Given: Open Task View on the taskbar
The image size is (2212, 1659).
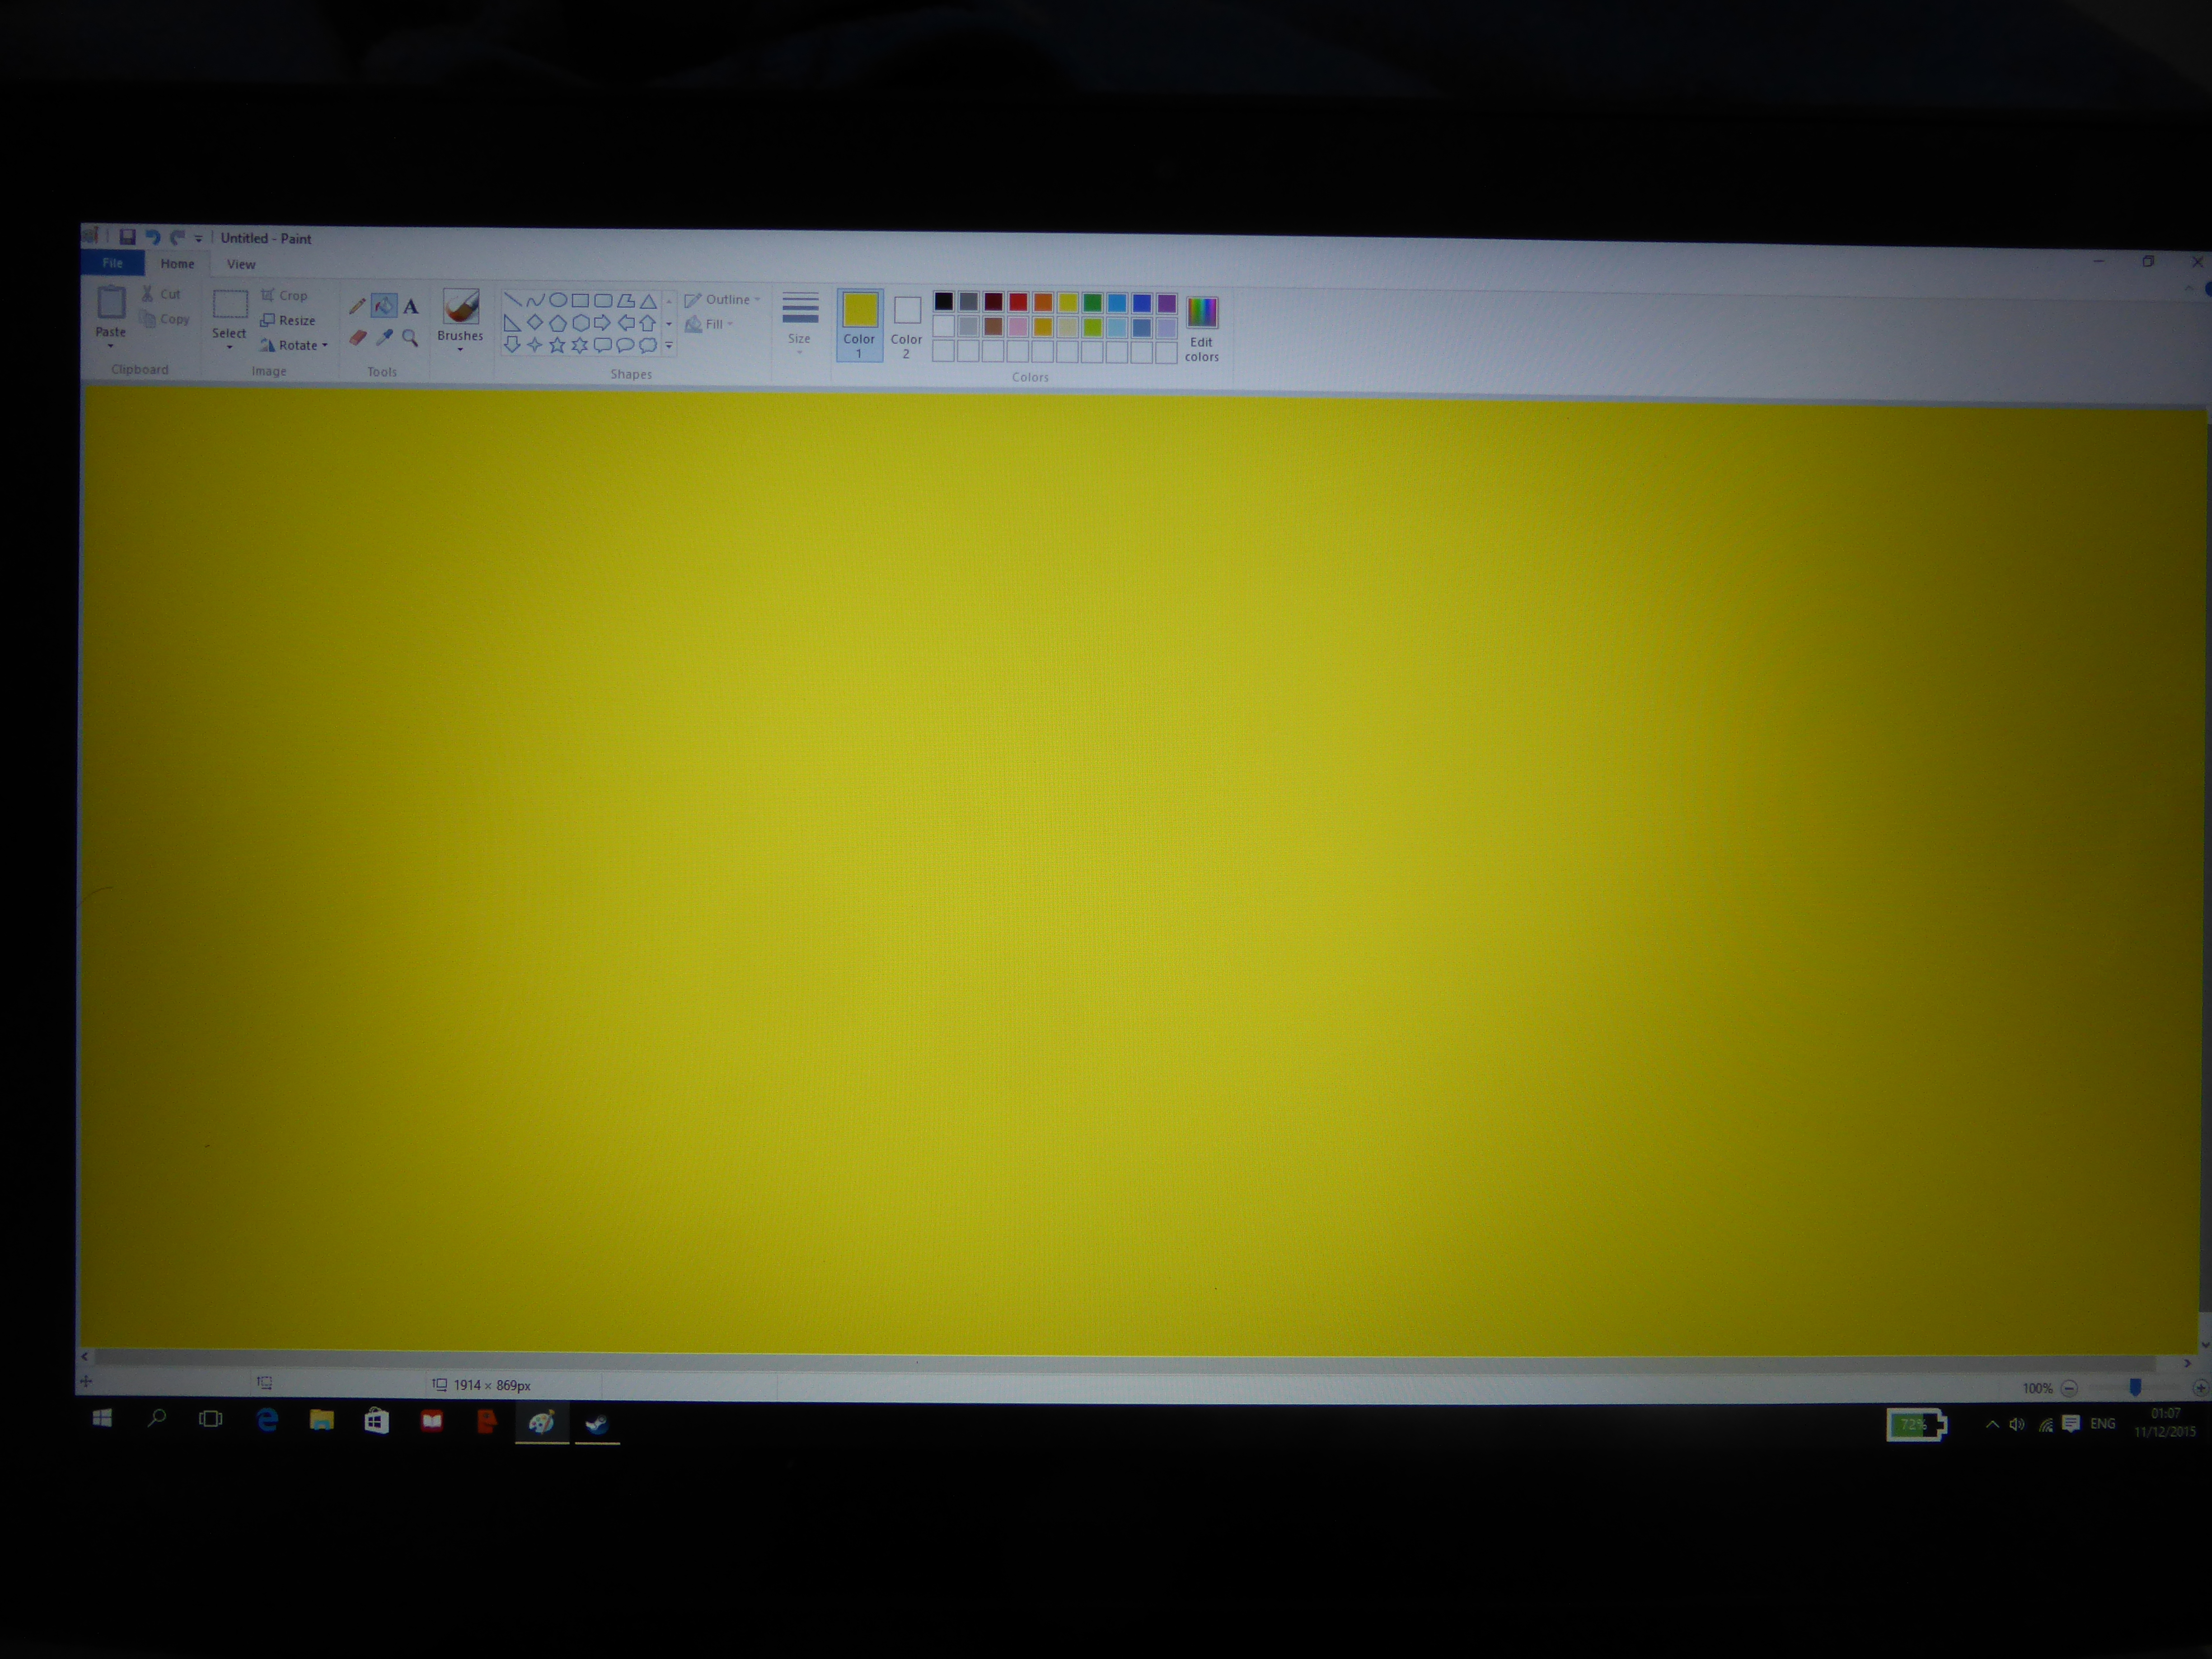Looking at the screenshot, I should tap(210, 1419).
